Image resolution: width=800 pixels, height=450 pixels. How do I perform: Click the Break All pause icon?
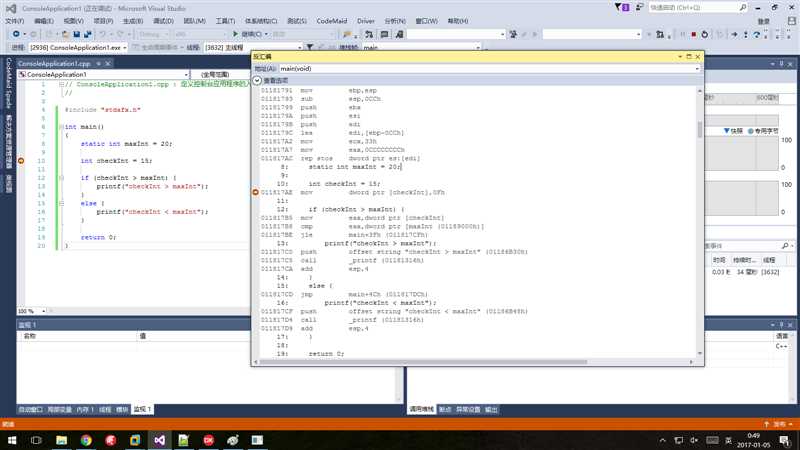pos(682,34)
